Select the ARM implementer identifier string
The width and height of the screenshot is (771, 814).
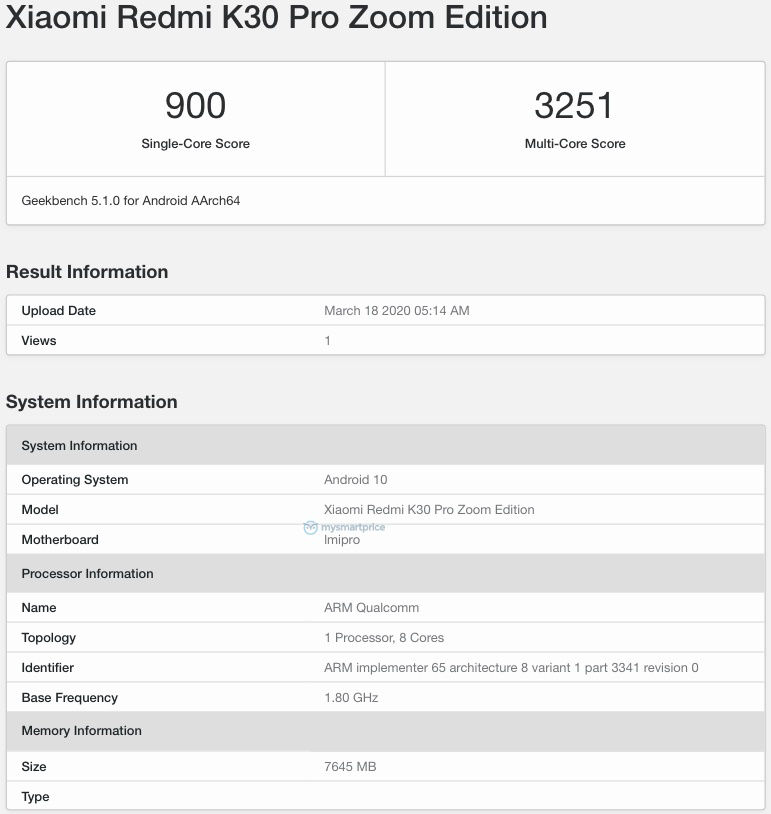511,668
